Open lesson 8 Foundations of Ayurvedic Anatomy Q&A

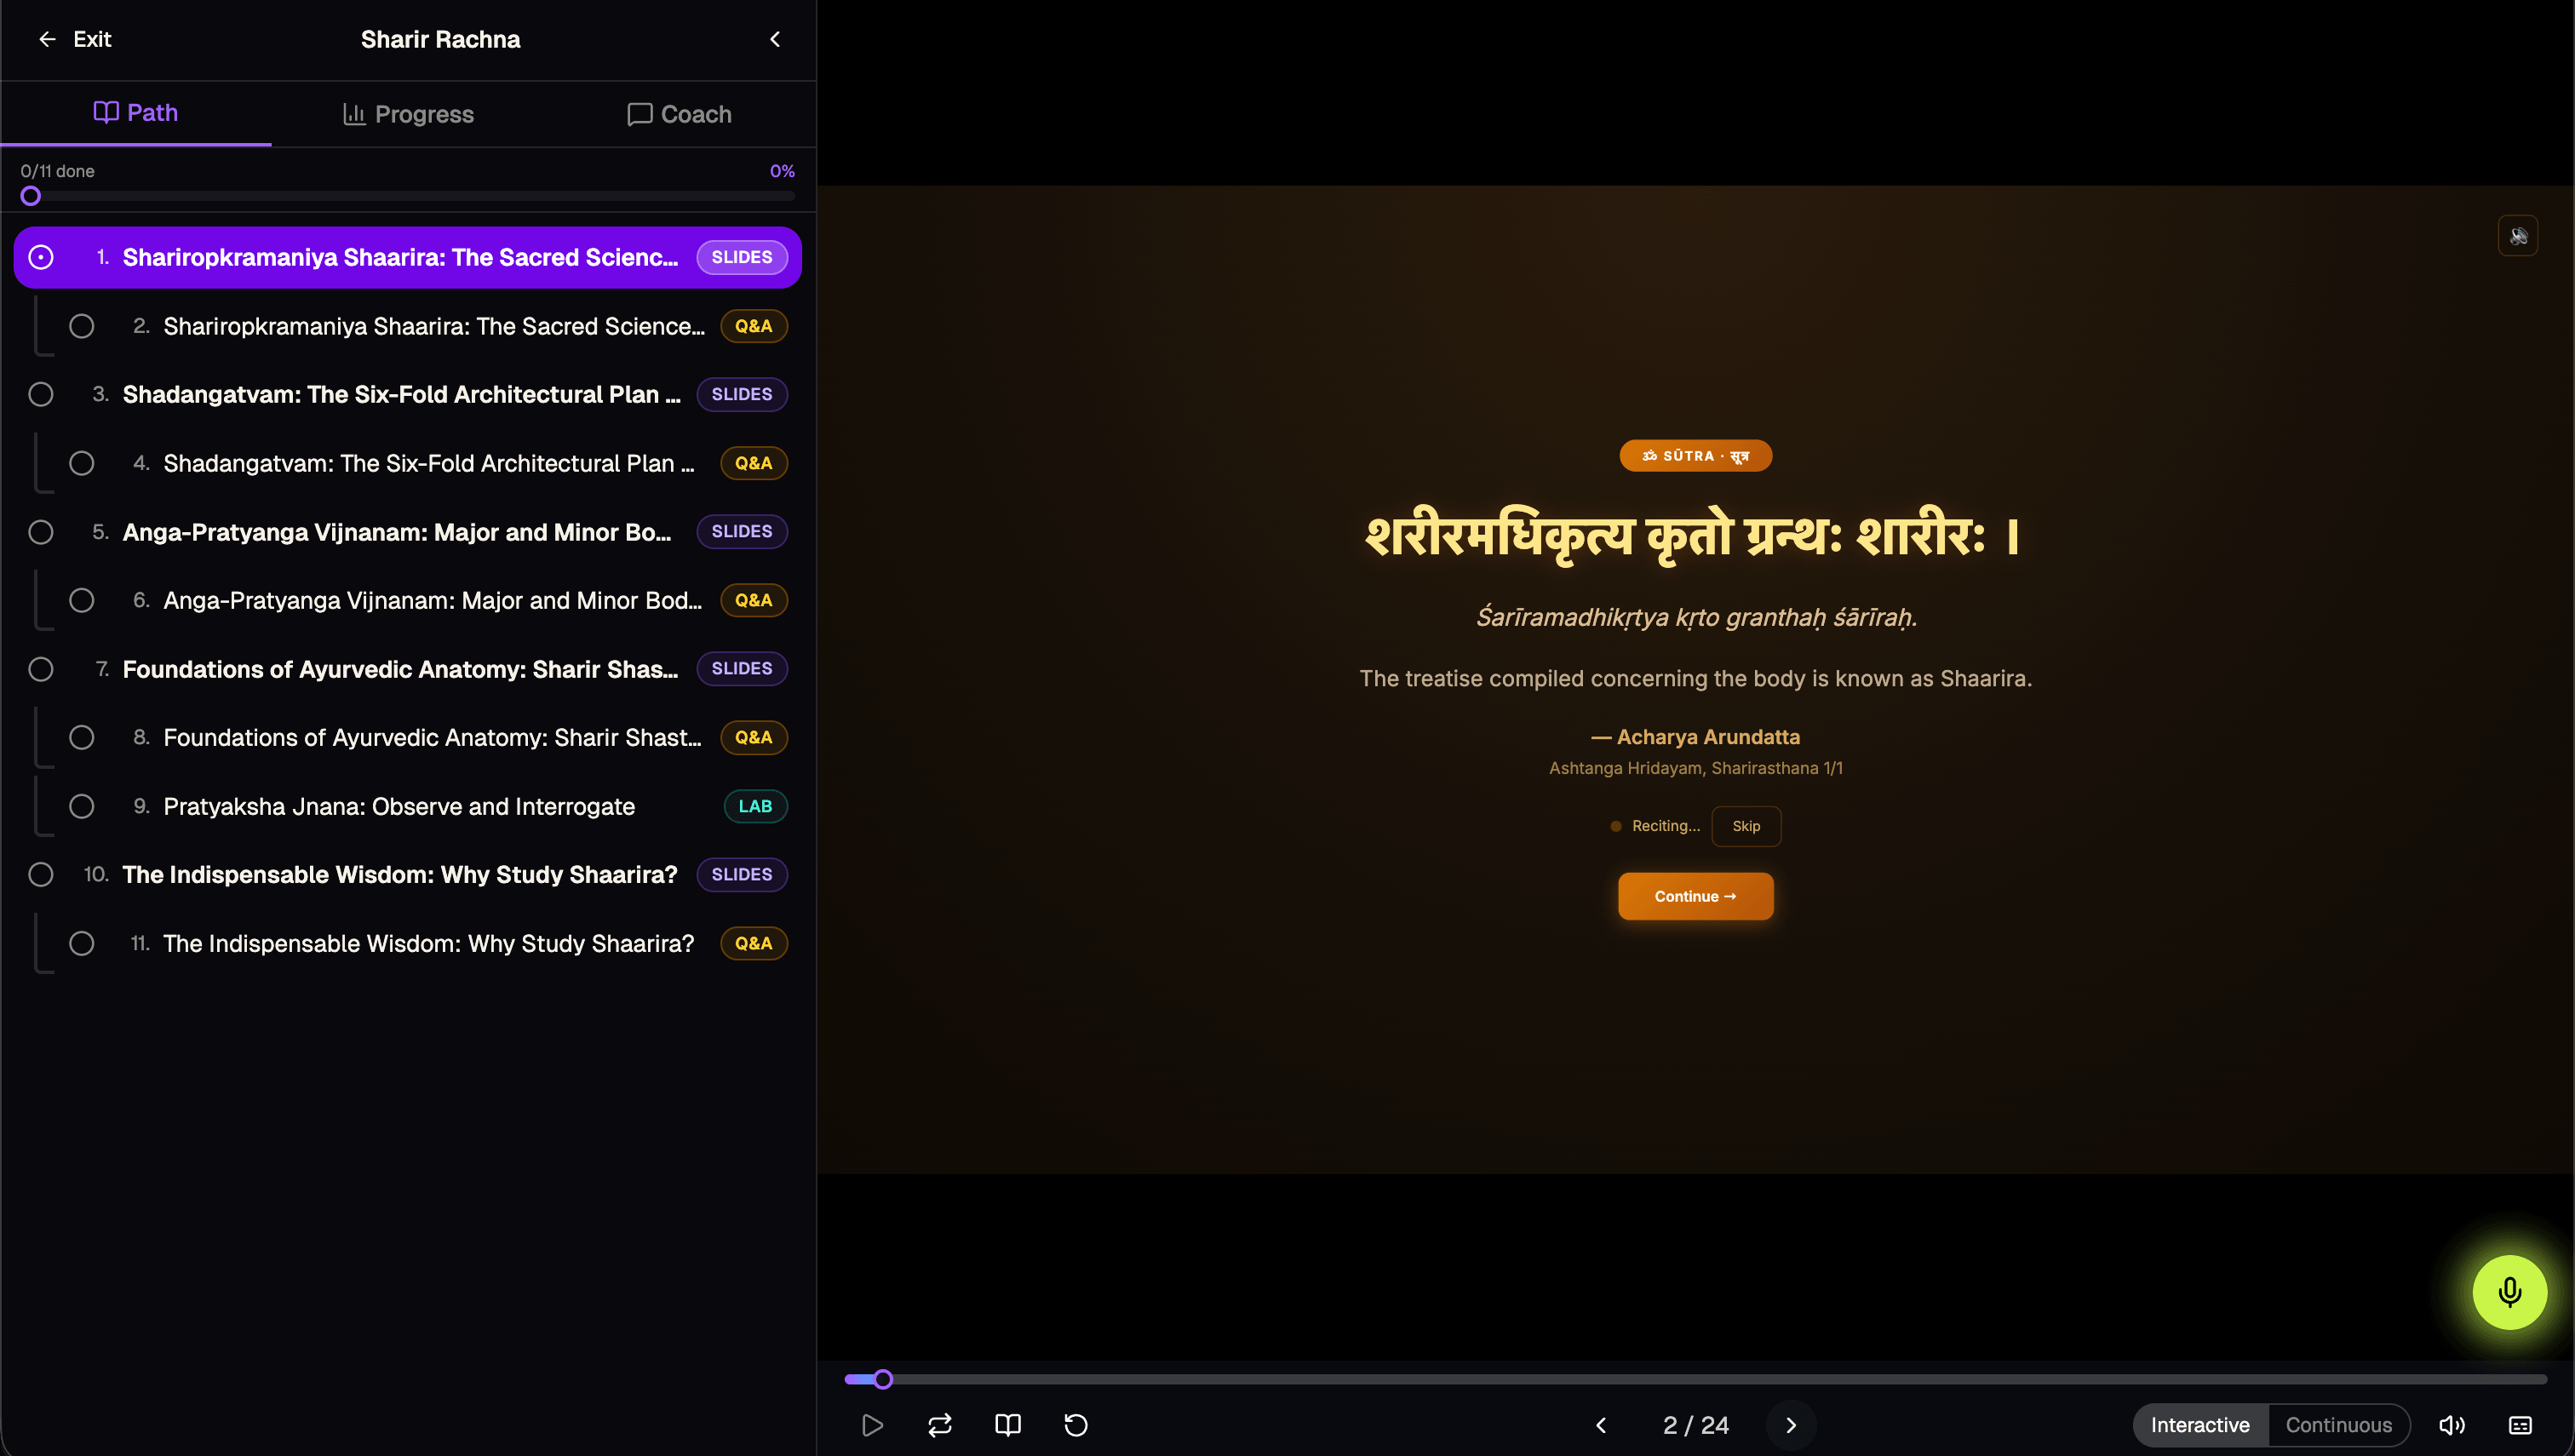tap(428, 737)
